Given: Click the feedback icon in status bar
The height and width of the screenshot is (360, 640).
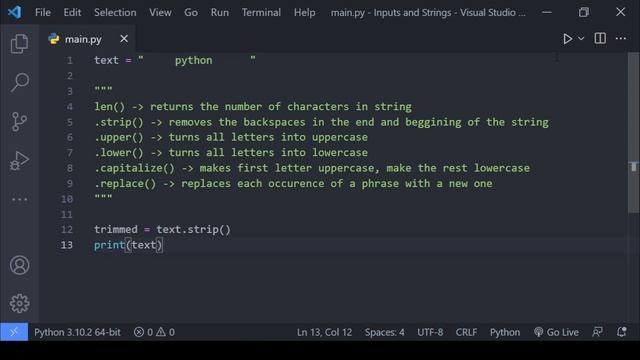Looking at the screenshot, I should pos(598,332).
